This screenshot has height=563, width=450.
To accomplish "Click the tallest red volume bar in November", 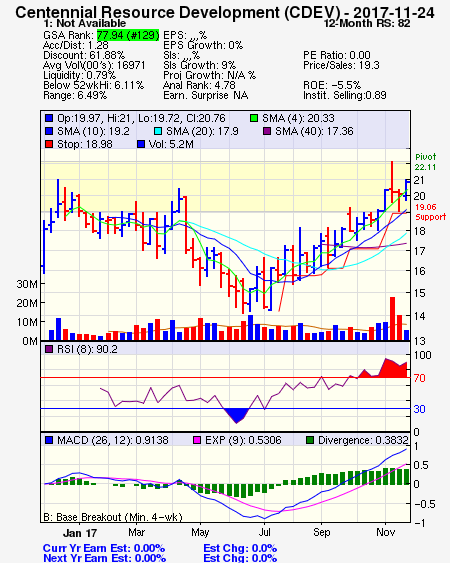I will click(392, 318).
